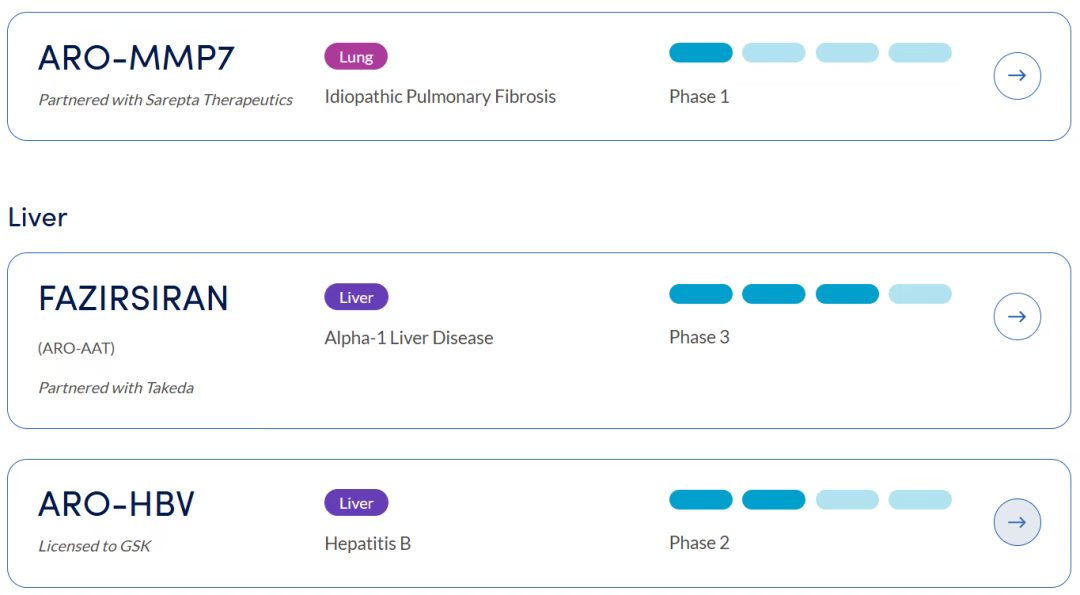The width and height of the screenshot is (1080, 595).
Task: Click the Alpha-1 Liver Disease indication text
Action: tap(409, 337)
